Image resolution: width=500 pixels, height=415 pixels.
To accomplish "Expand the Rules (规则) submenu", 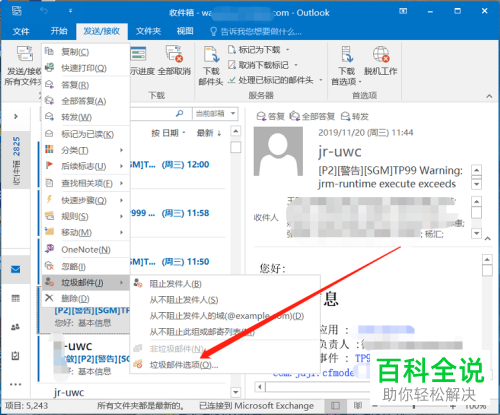I will [86, 216].
